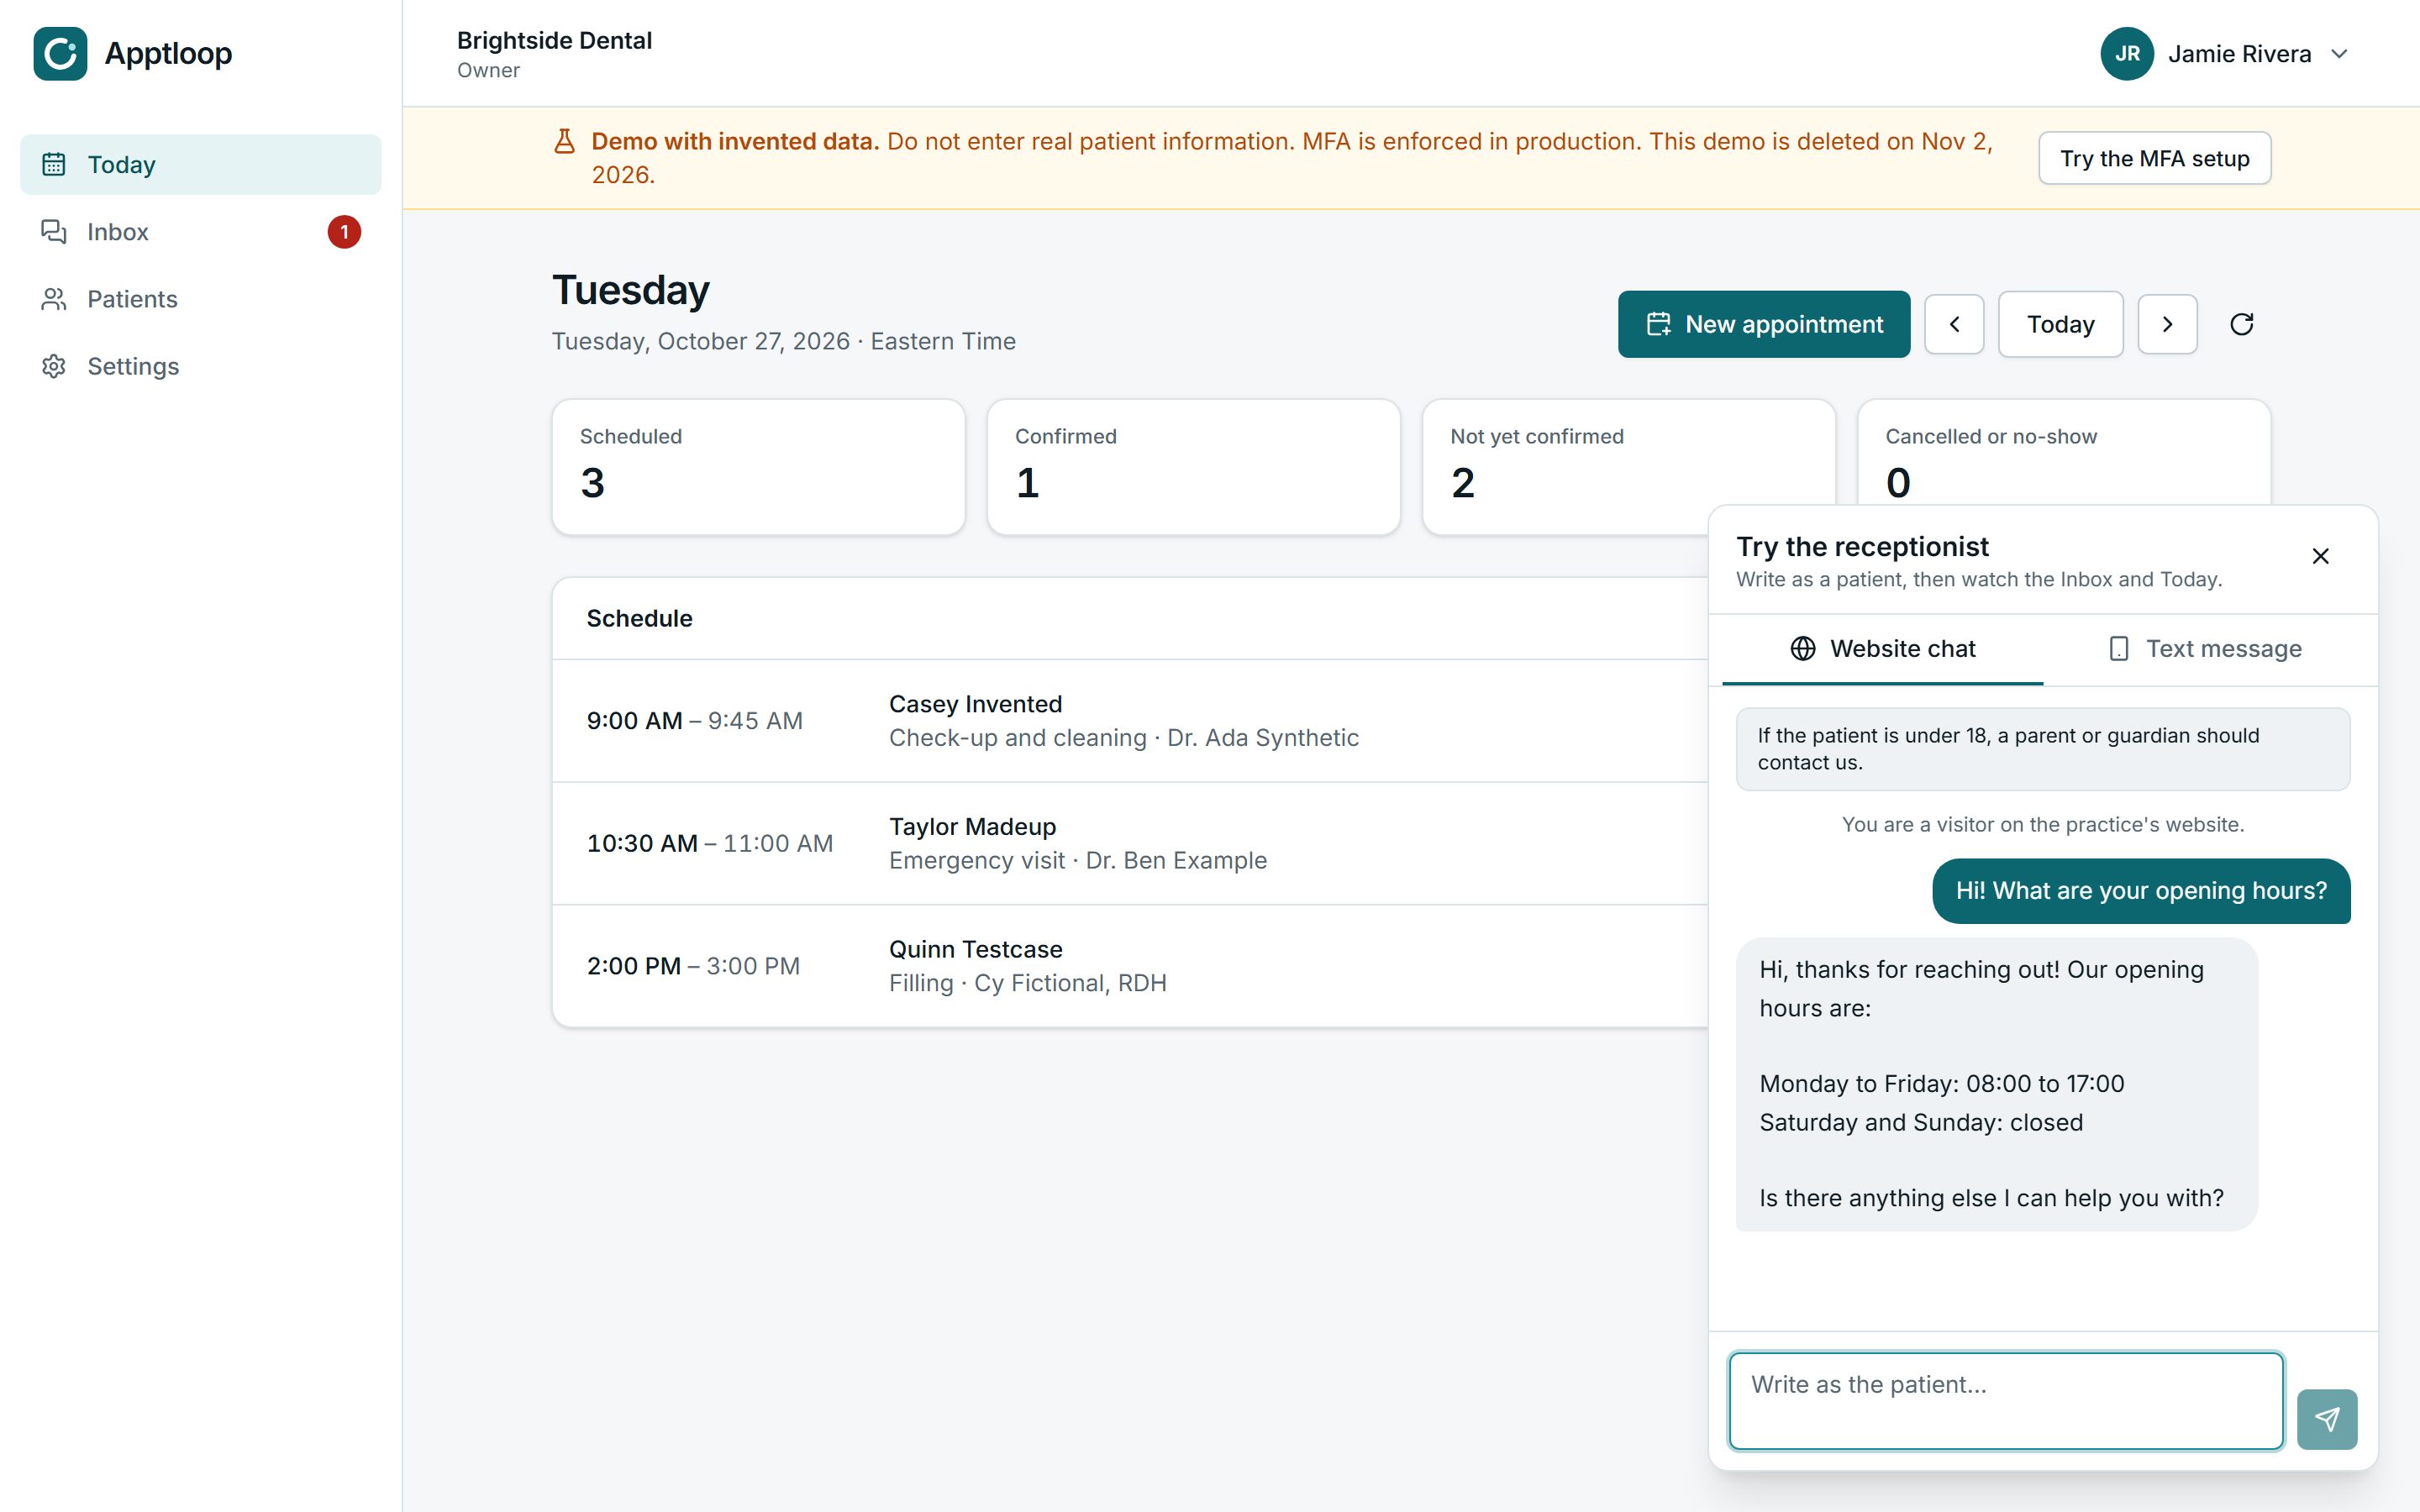
Task: Open Quinn Testcase's filling appointment
Action: coord(1130,966)
